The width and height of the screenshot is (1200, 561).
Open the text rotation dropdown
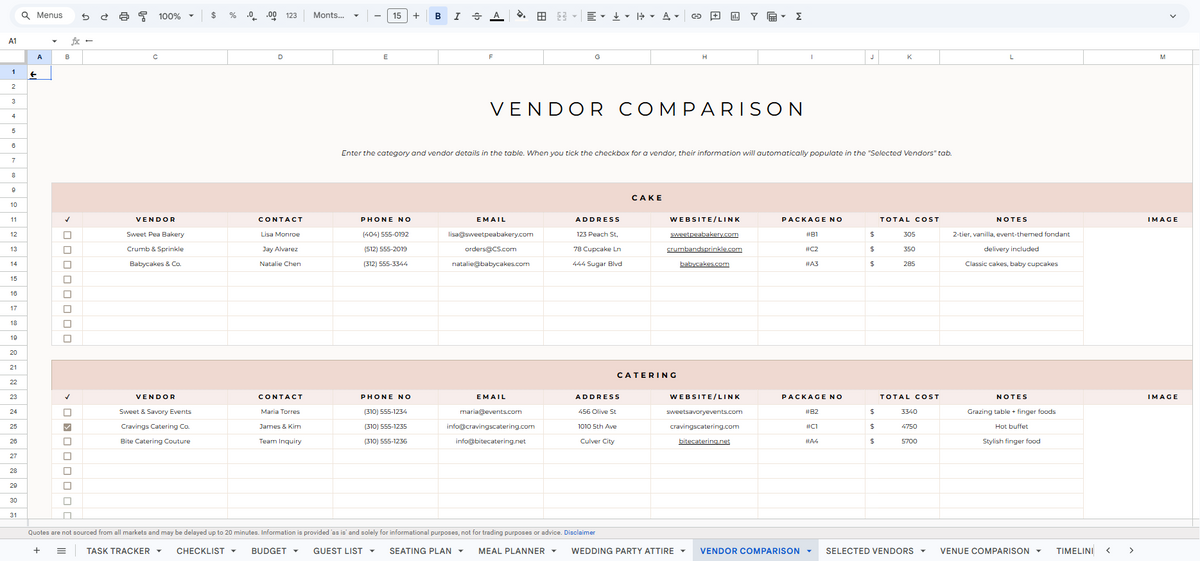(670, 16)
